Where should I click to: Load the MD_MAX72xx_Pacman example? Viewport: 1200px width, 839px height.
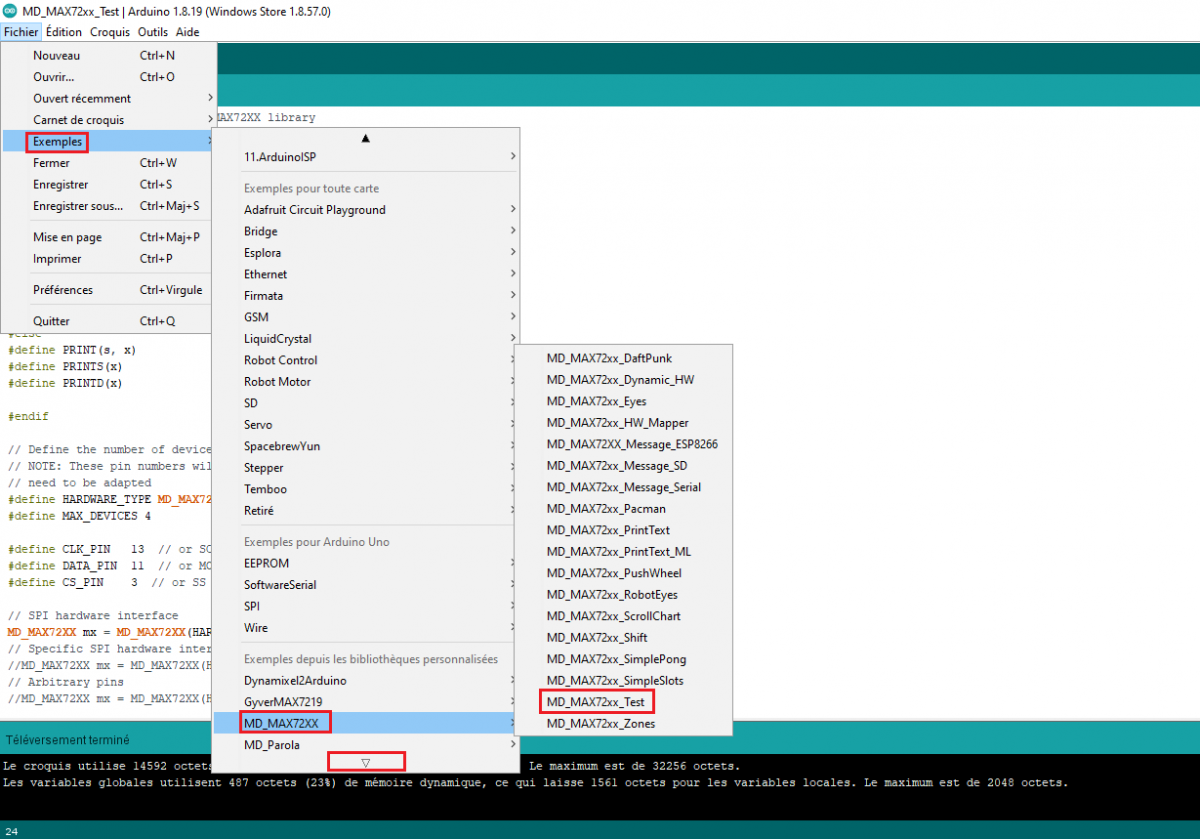[x=624, y=509]
